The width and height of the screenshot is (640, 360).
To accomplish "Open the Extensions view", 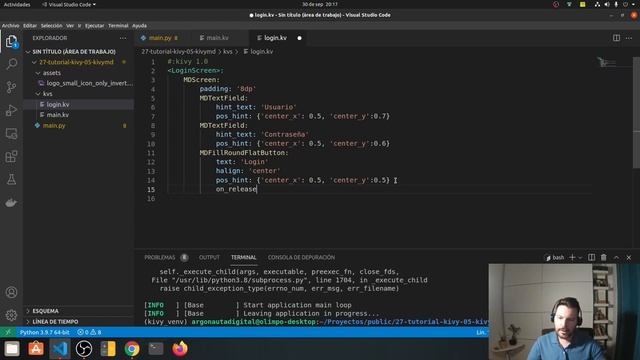I will pos(11,157).
